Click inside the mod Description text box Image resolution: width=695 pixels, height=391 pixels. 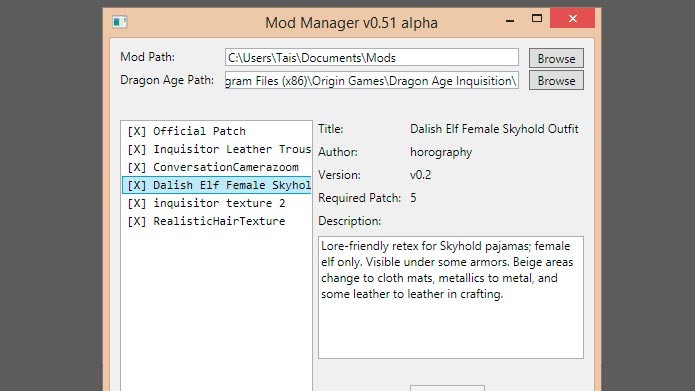(451, 297)
